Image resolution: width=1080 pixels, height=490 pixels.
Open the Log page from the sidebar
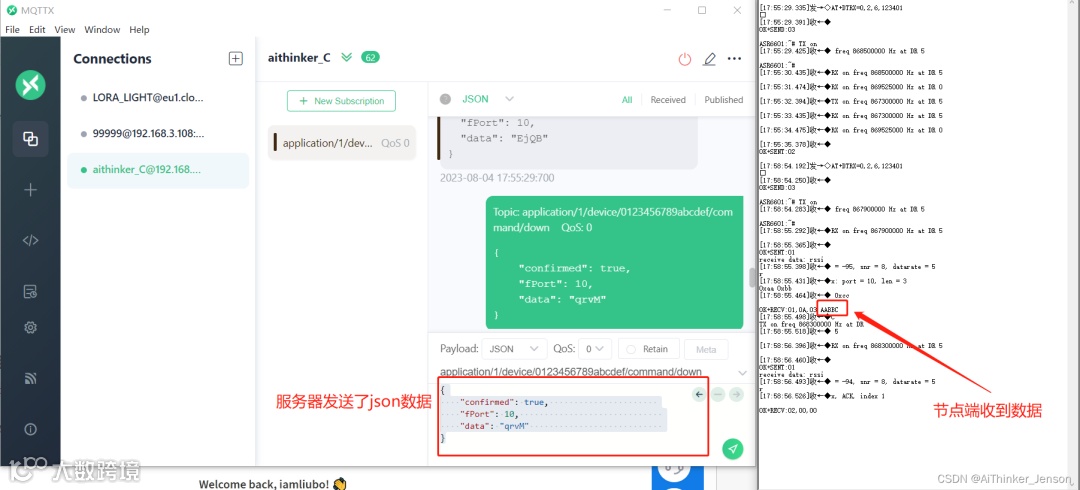(x=30, y=292)
